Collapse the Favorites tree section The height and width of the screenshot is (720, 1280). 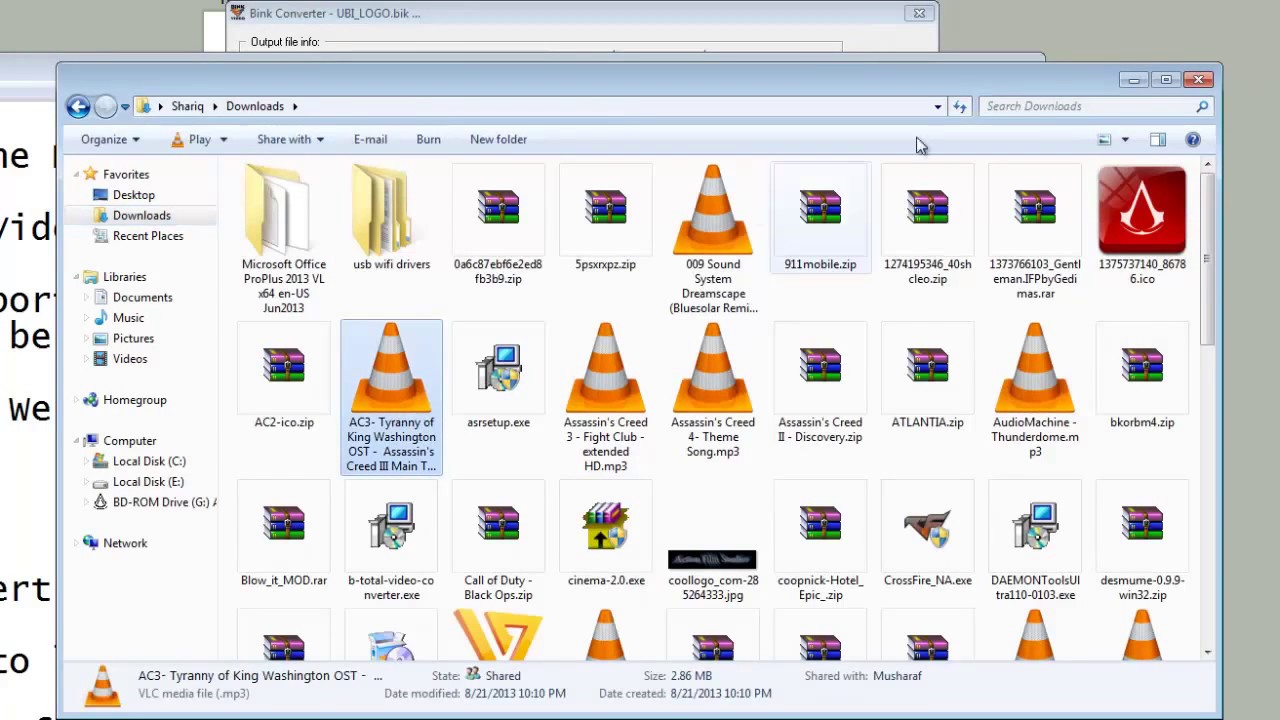[77, 175]
